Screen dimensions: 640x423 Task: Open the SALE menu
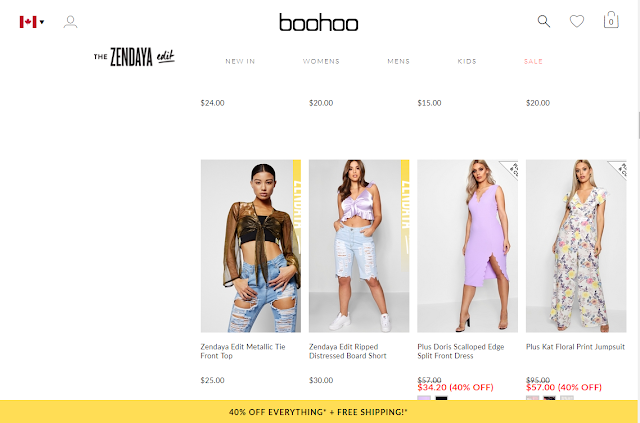point(533,61)
